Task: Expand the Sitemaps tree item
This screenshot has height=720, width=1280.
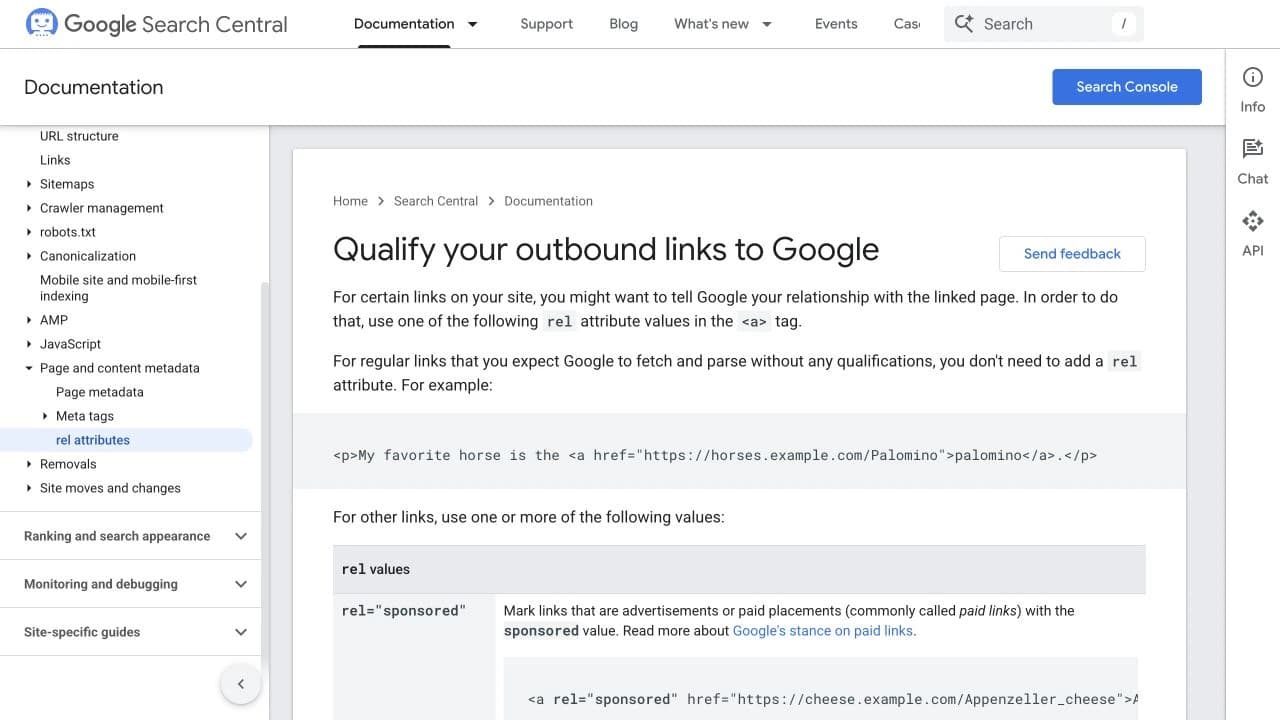Action: [x=29, y=184]
